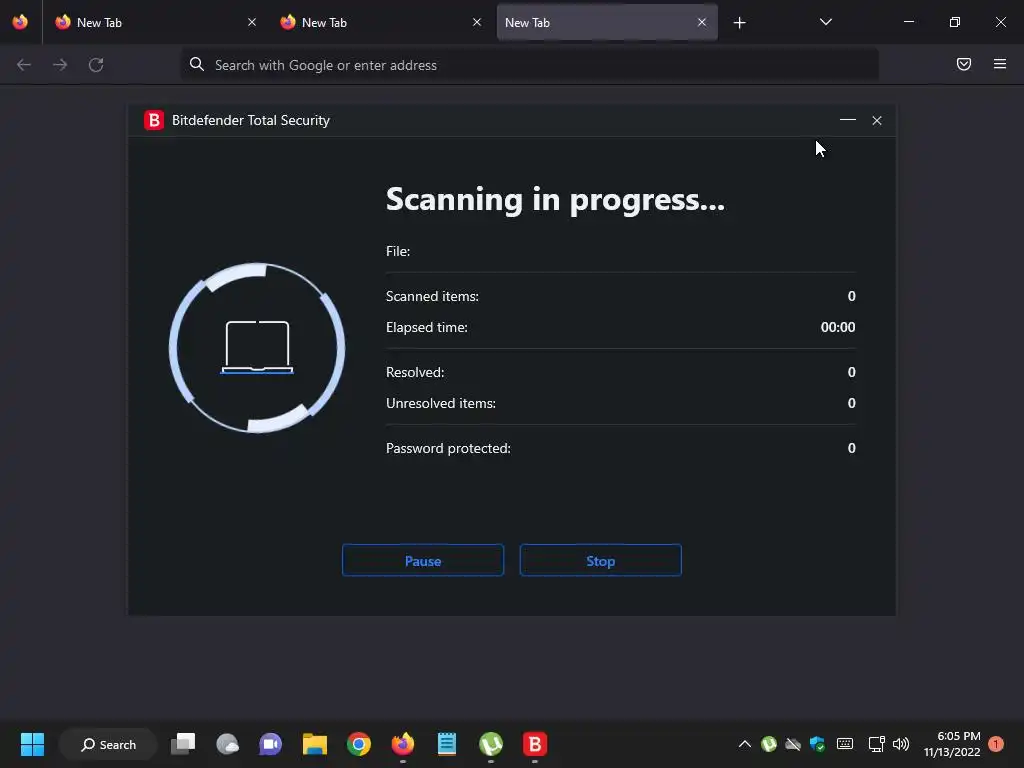
Task: Click uTorrent icon in system tray
Action: pyautogui.click(x=769, y=744)
